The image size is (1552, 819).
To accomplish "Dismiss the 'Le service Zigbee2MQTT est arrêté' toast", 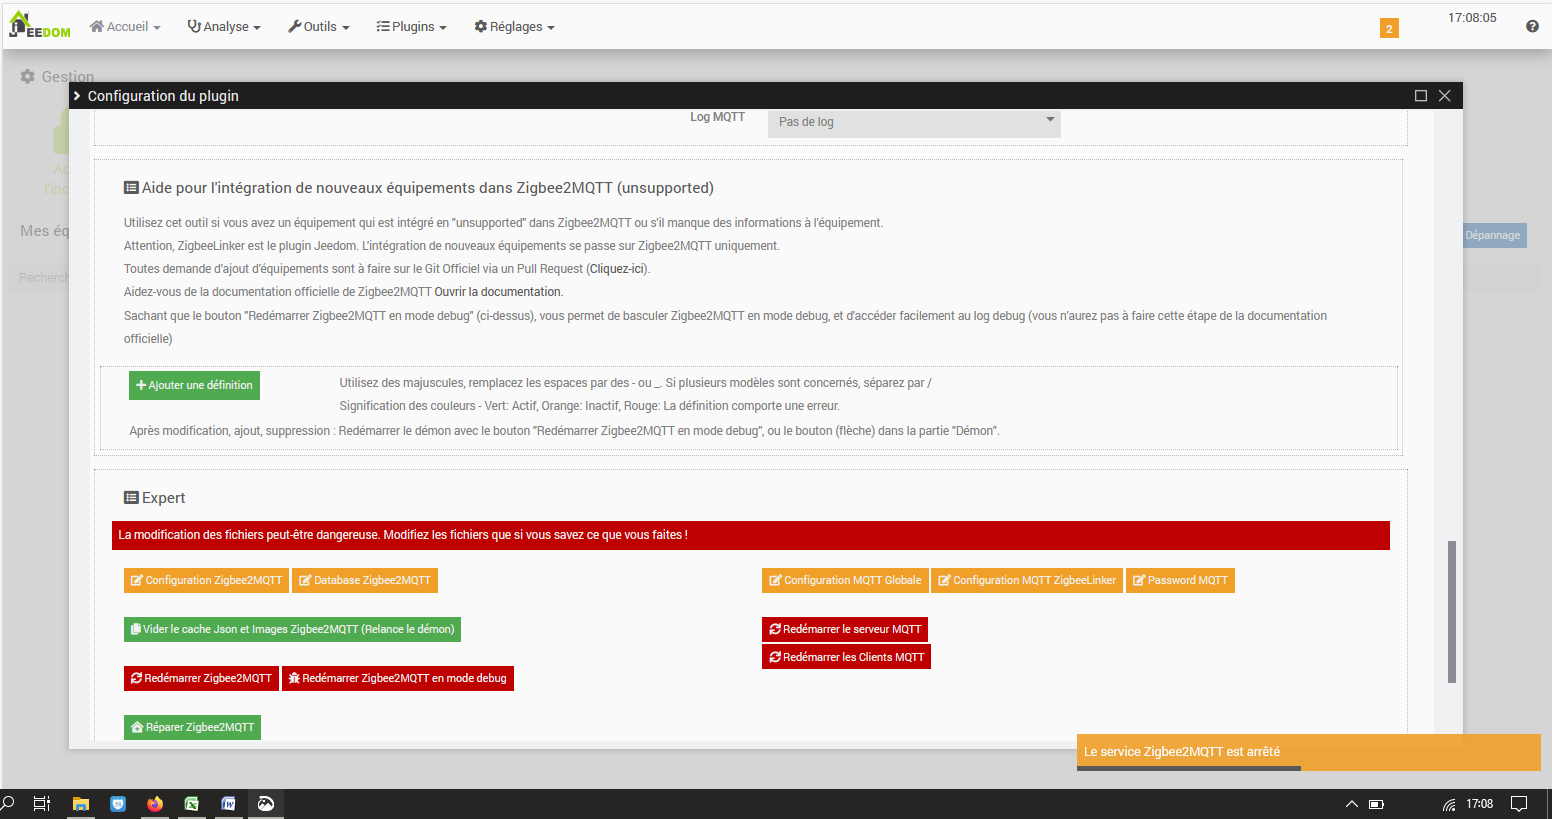I will 1308,752.
